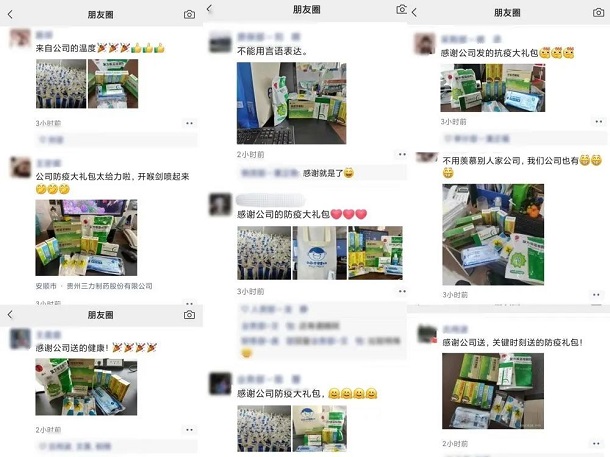Open the location link 贵州三力制药股份有限公司
This screenshot has width=610, height=457.
(x=109, y=286)
